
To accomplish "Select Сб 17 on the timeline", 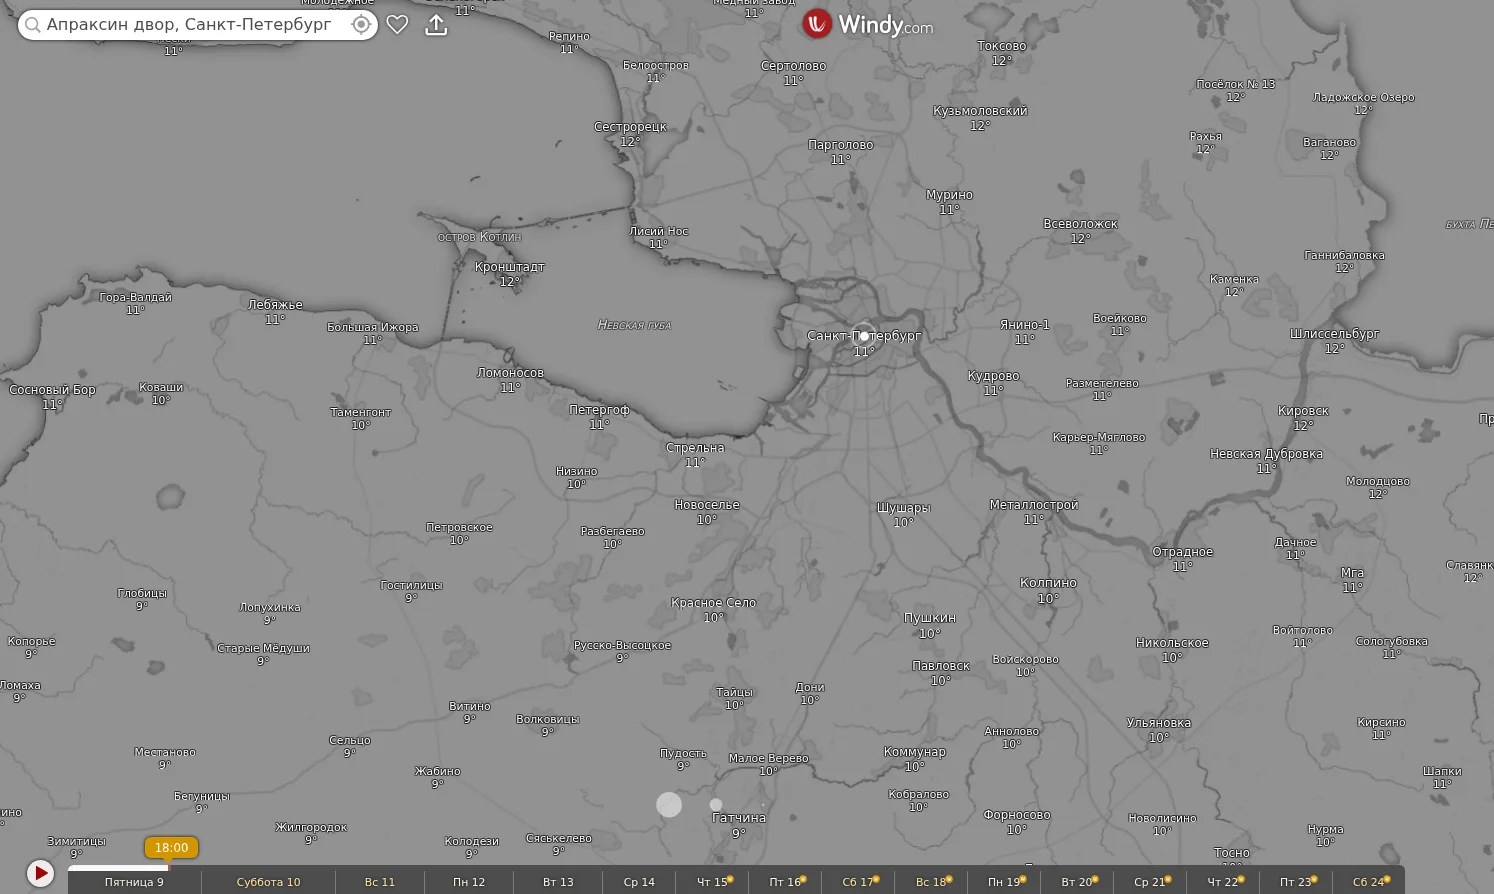I will pos(859,882).
